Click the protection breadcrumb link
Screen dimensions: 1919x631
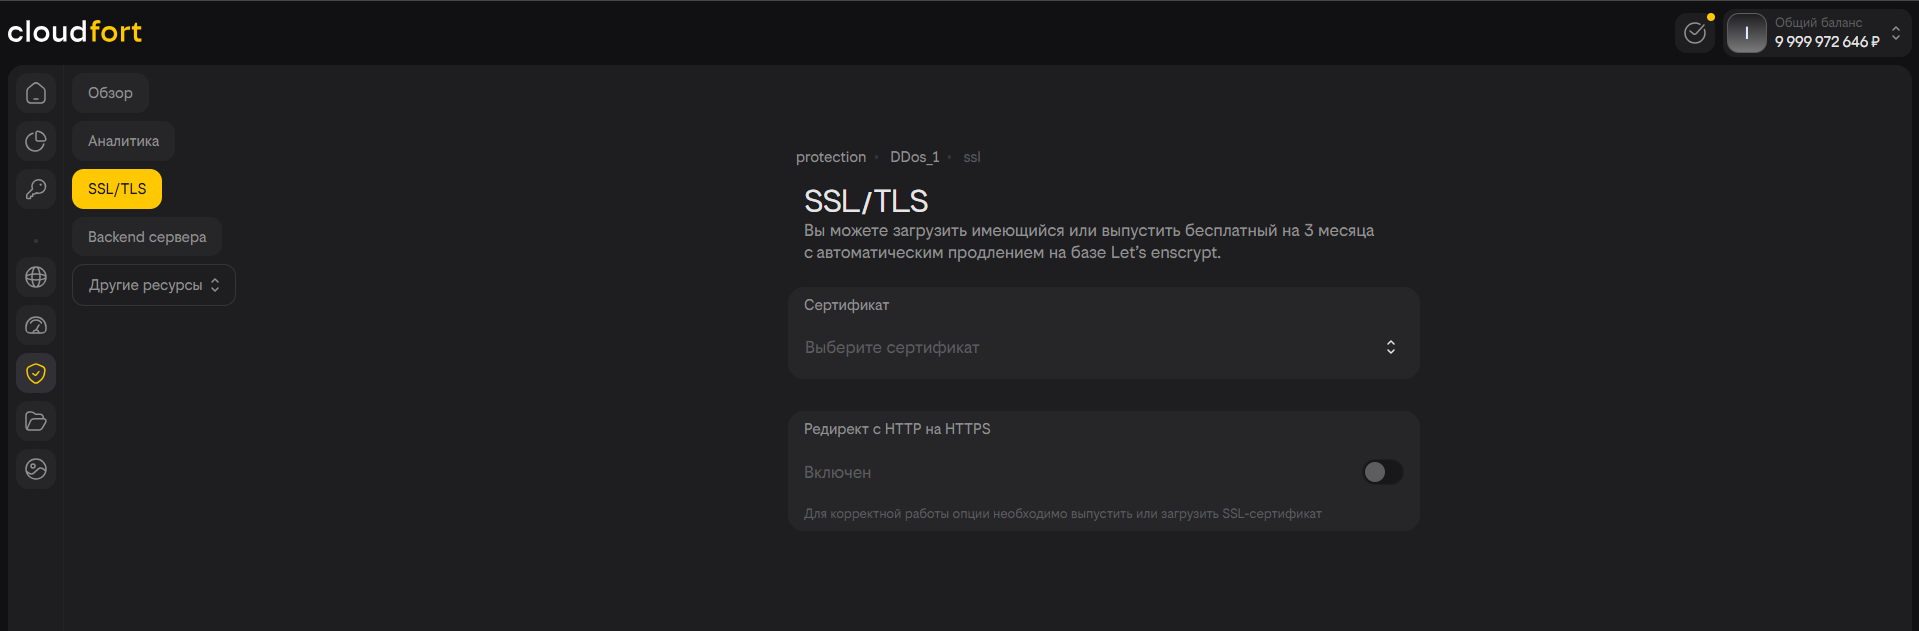pos(831,157)
